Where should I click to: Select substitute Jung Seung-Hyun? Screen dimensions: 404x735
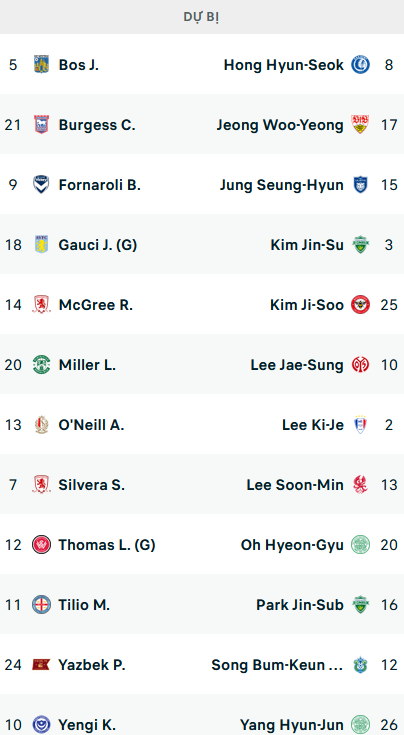tap(282, 185)
